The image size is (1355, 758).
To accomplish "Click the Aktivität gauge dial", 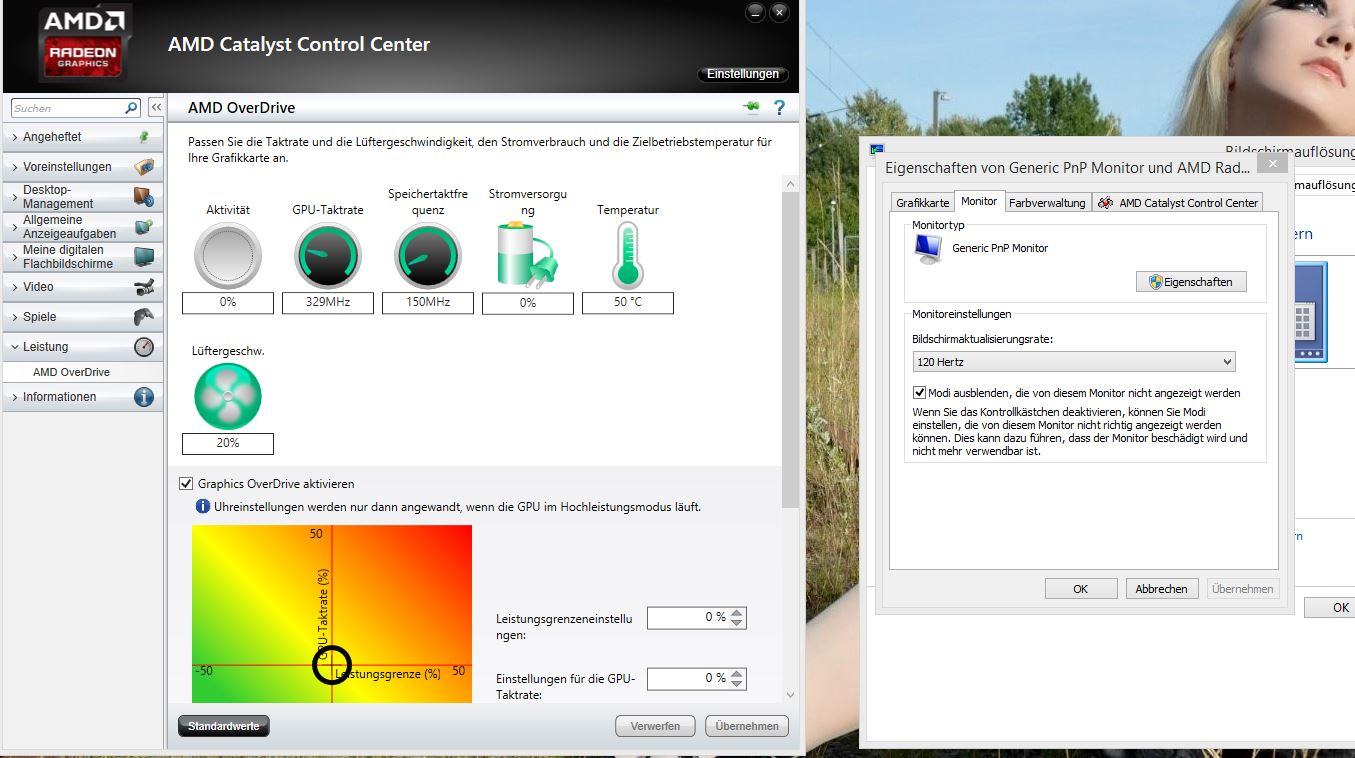I will click(x=228, y=256).
